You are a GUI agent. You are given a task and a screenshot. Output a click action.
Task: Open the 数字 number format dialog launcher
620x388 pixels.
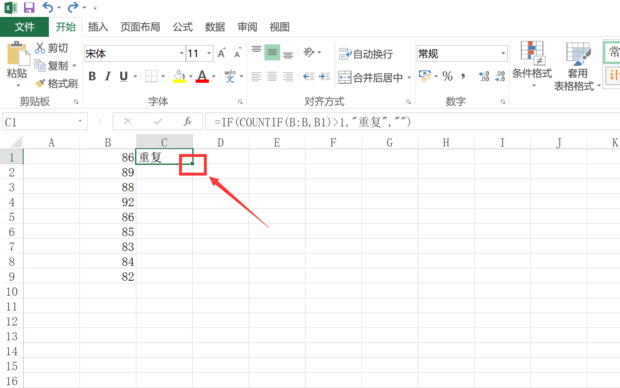point(503,102)
